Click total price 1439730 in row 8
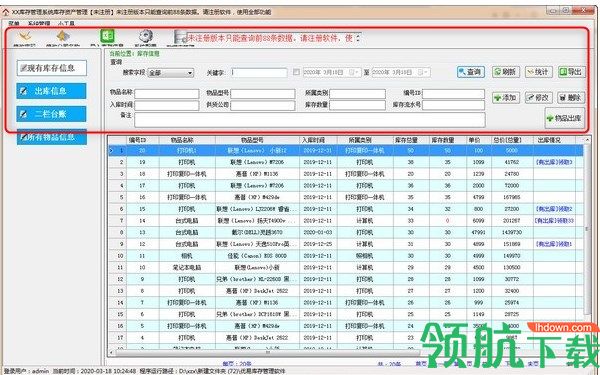This screenshot has height=375, width=600. point(512,232)
